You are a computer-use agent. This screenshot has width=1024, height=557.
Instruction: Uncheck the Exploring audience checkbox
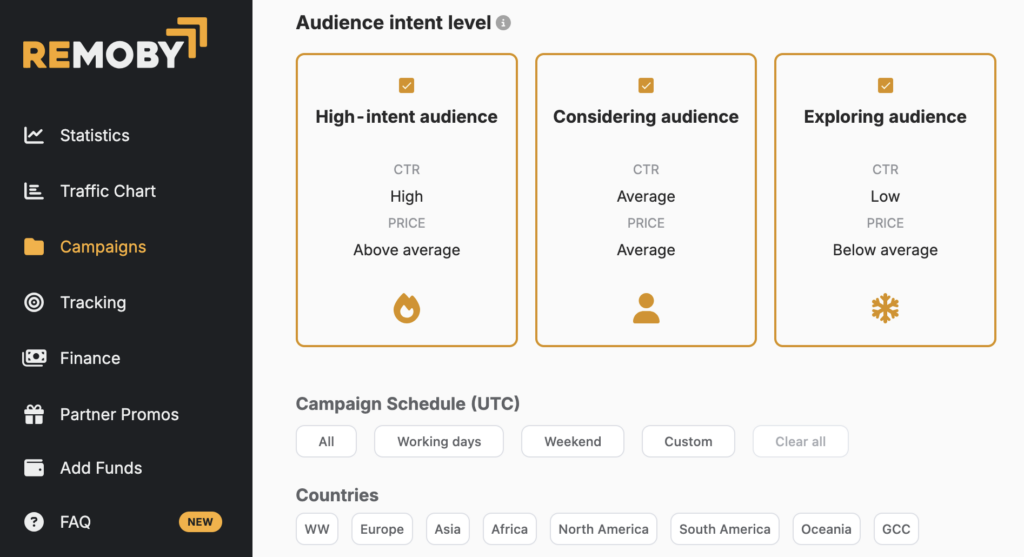pyautogui.click(x=885, y=86)
